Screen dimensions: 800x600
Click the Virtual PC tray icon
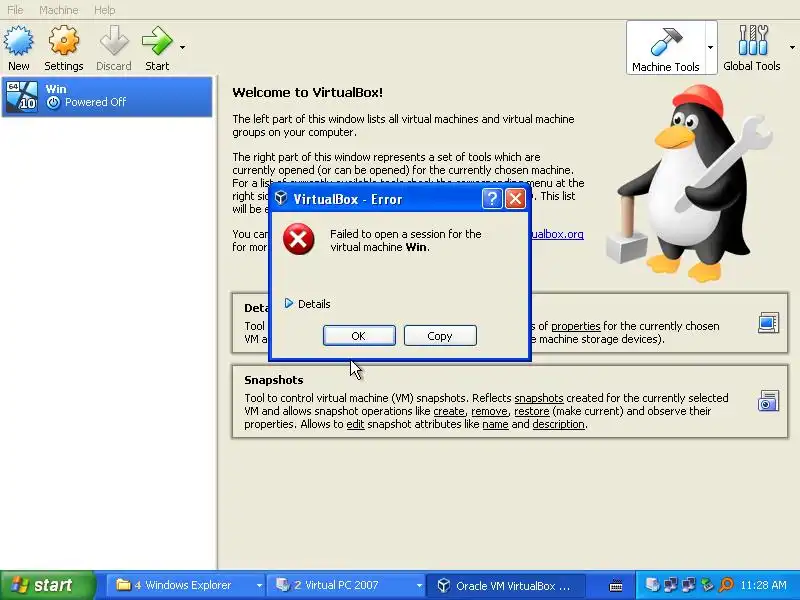(652, 585)
